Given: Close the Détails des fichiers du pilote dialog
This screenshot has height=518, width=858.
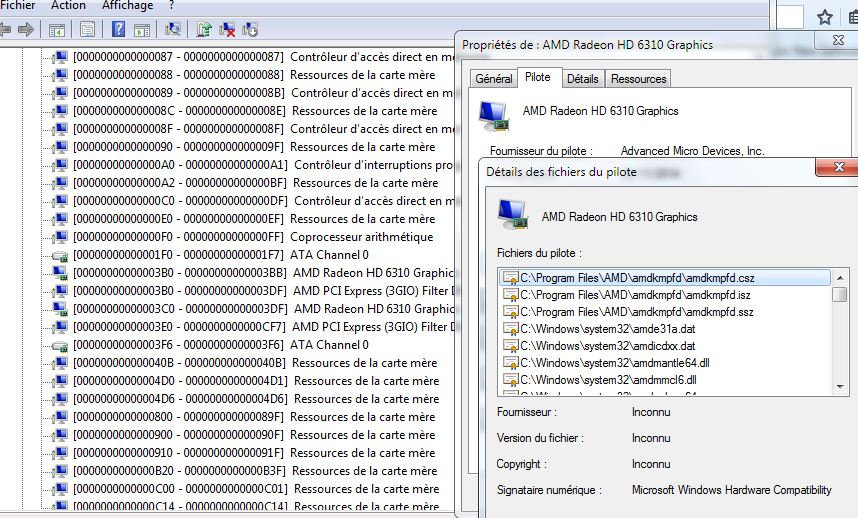Looking at the screenshot, I should click(838, 167).
